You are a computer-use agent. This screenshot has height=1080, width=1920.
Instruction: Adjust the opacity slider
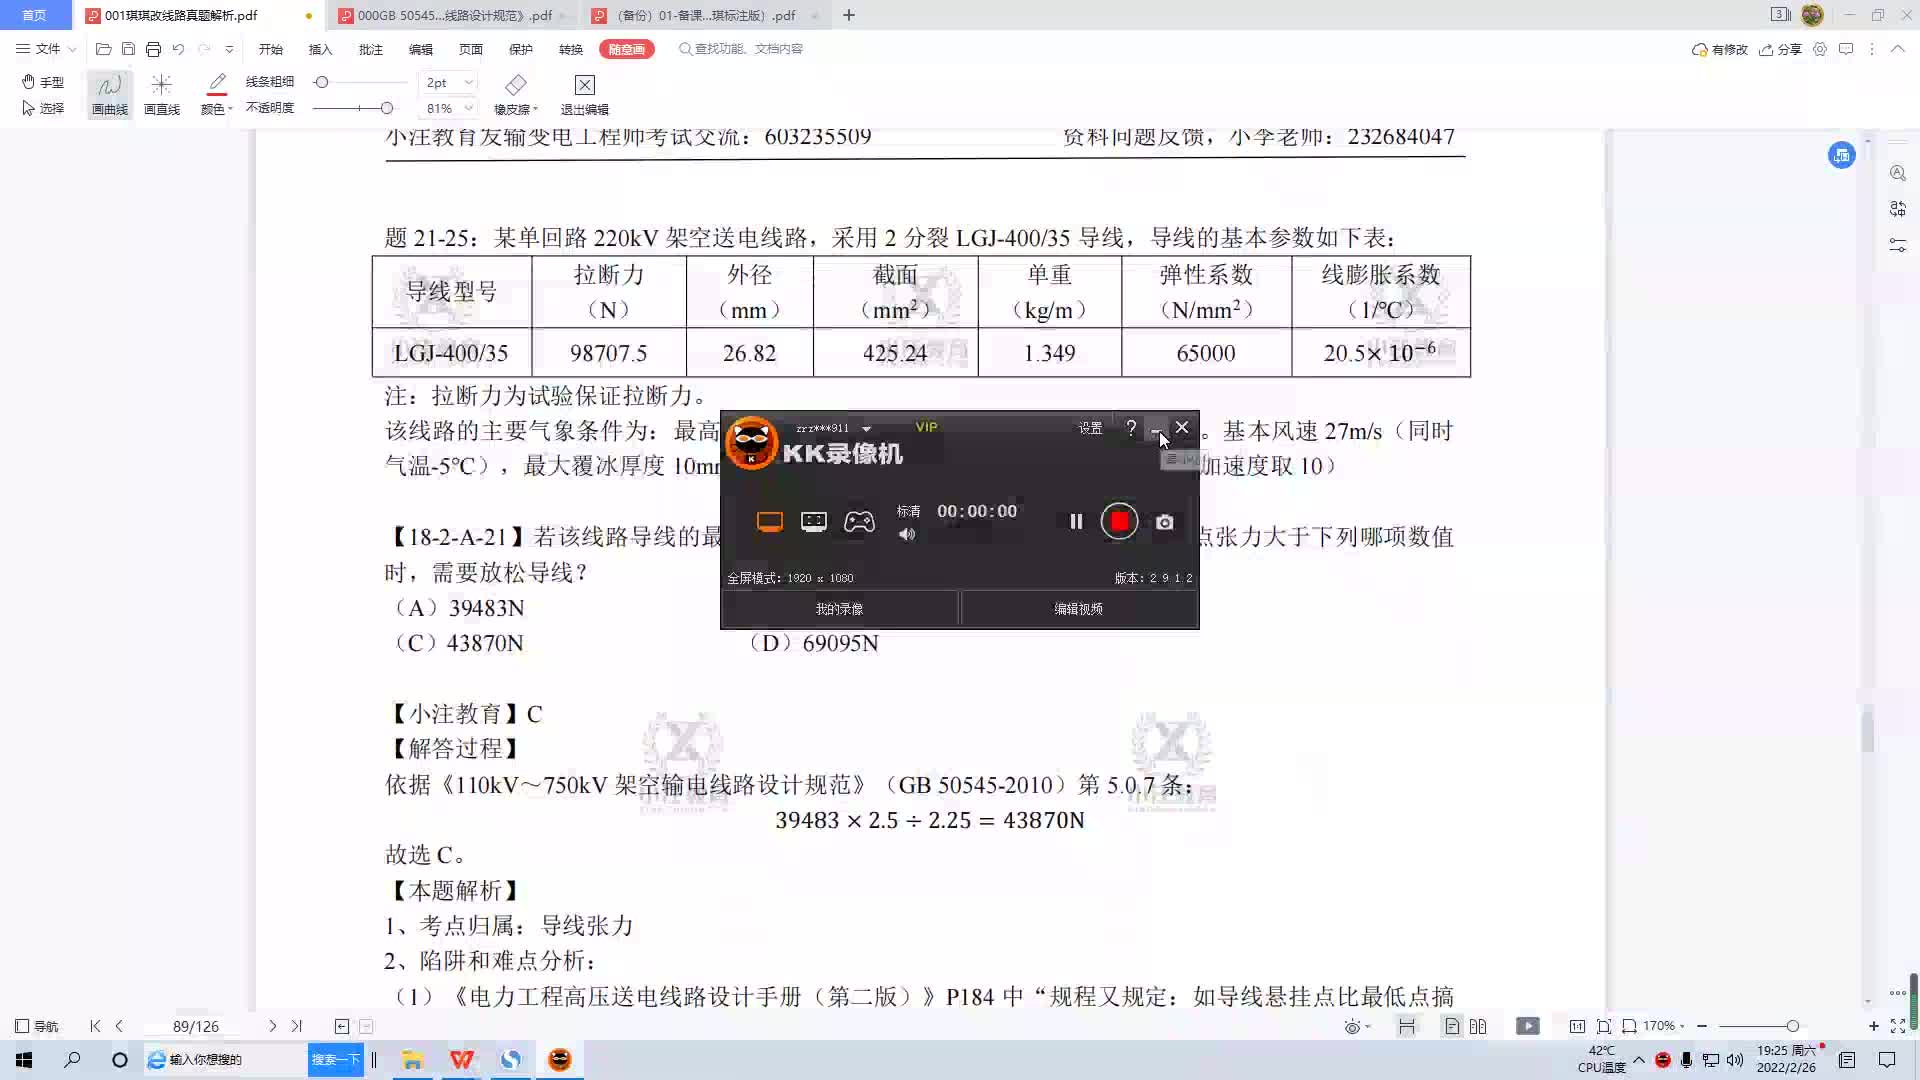(386, 108)
